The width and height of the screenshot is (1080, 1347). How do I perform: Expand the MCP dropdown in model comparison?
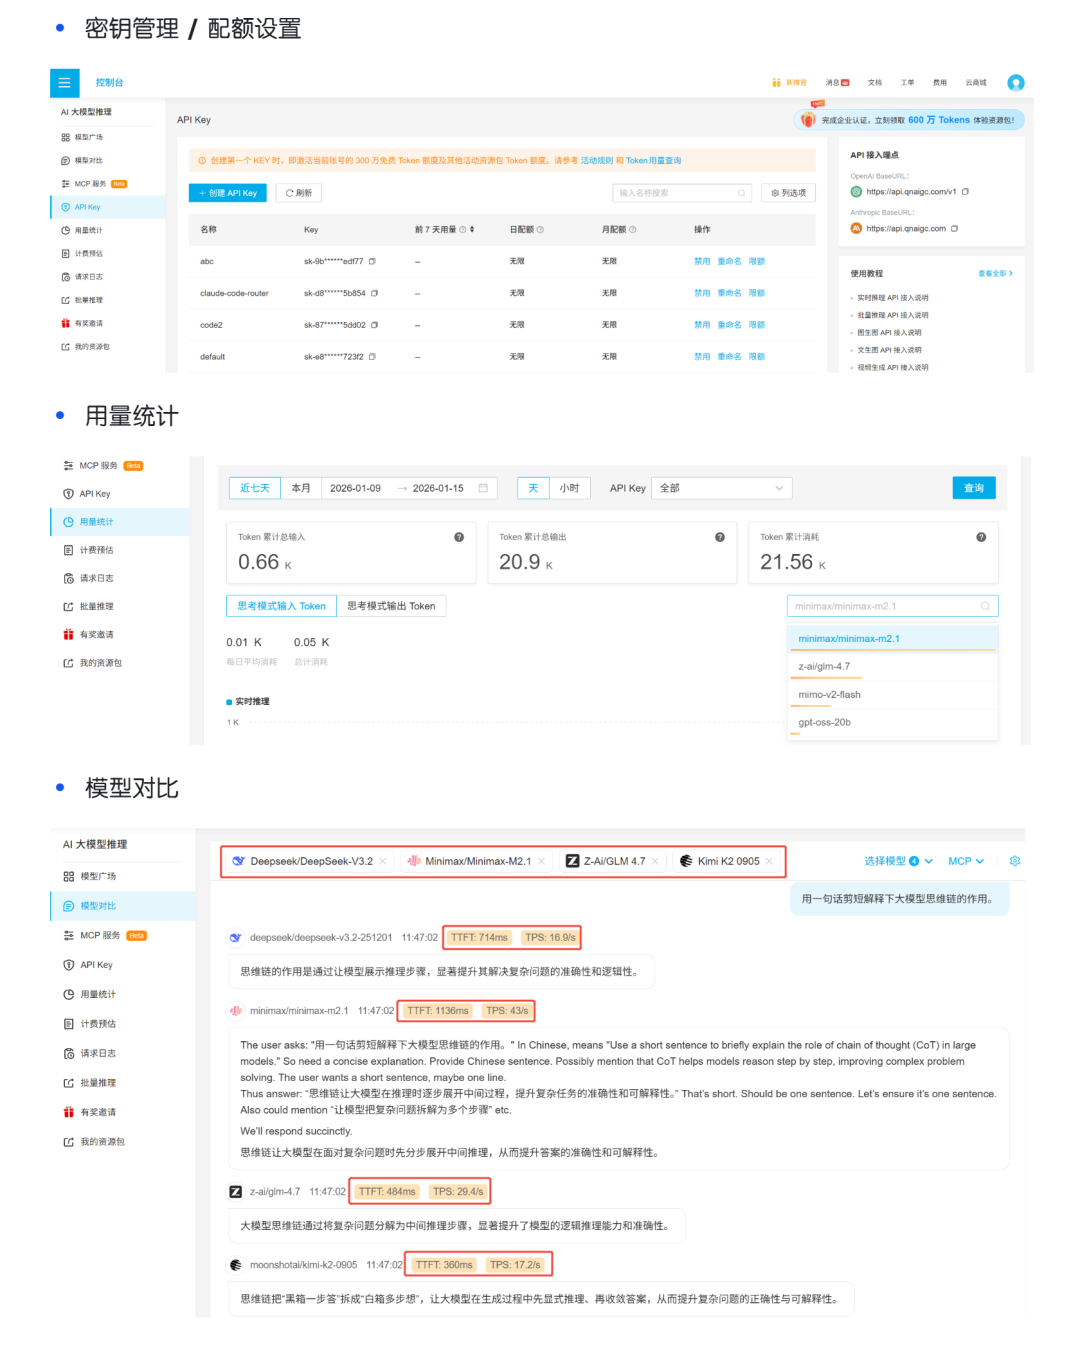point(966,861)
